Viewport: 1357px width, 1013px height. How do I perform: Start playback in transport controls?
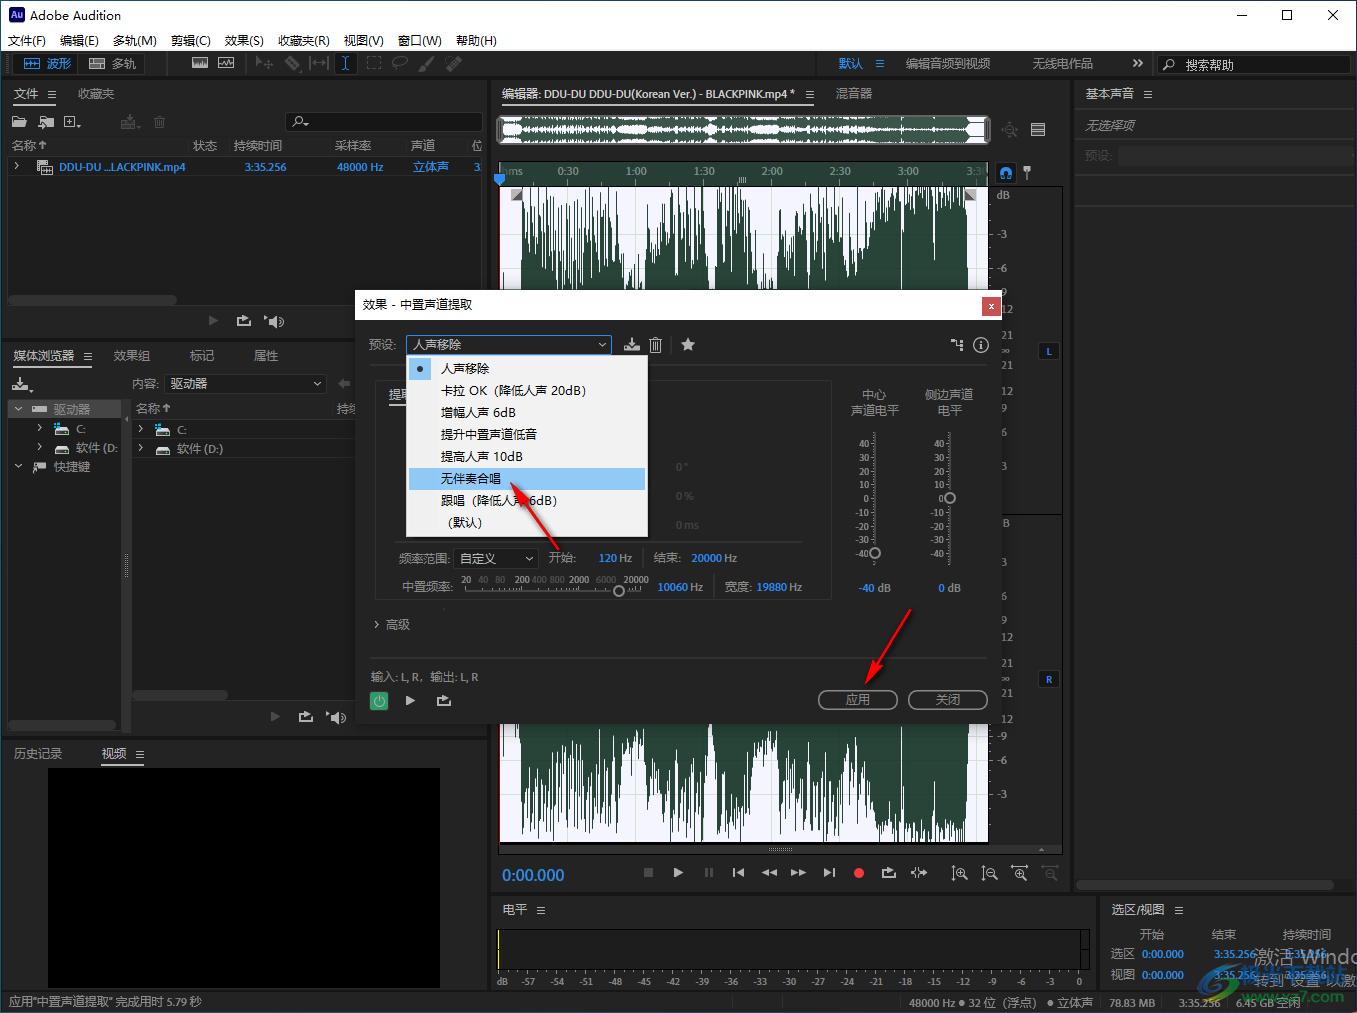[678, 873]
